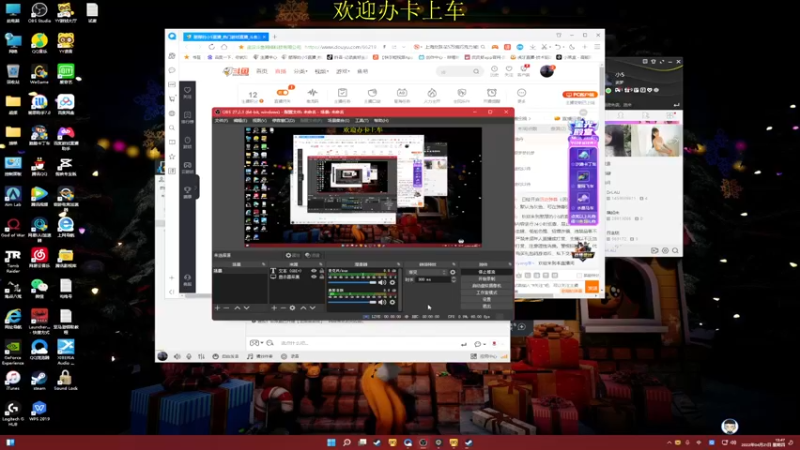The width and height of the screenshot is (800, 450).
Task: Open the More ellipsis icon in Douyu streamer toolbar
Action: [x=521, y=94]
